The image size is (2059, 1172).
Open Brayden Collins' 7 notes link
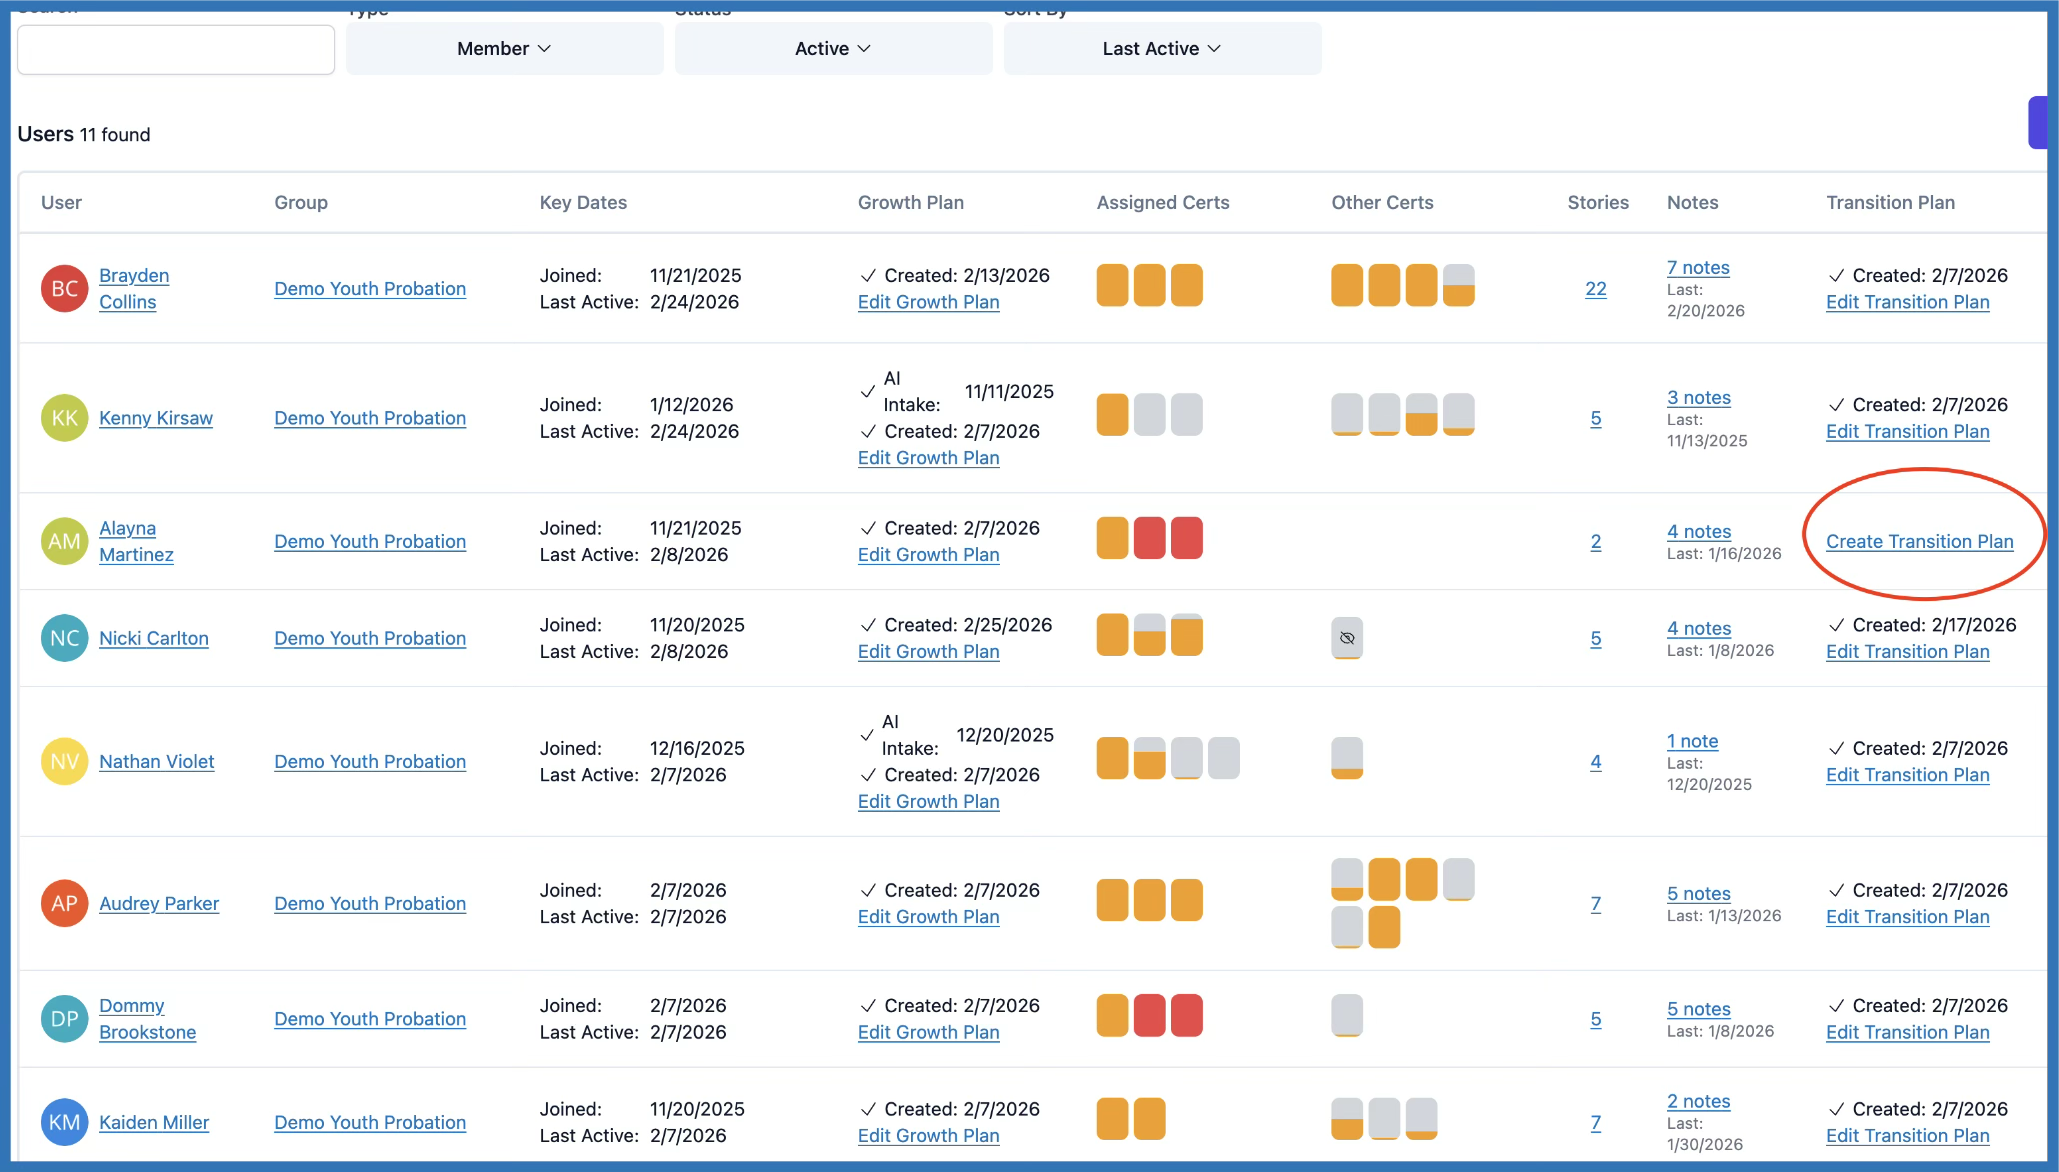pos(1697,267)
